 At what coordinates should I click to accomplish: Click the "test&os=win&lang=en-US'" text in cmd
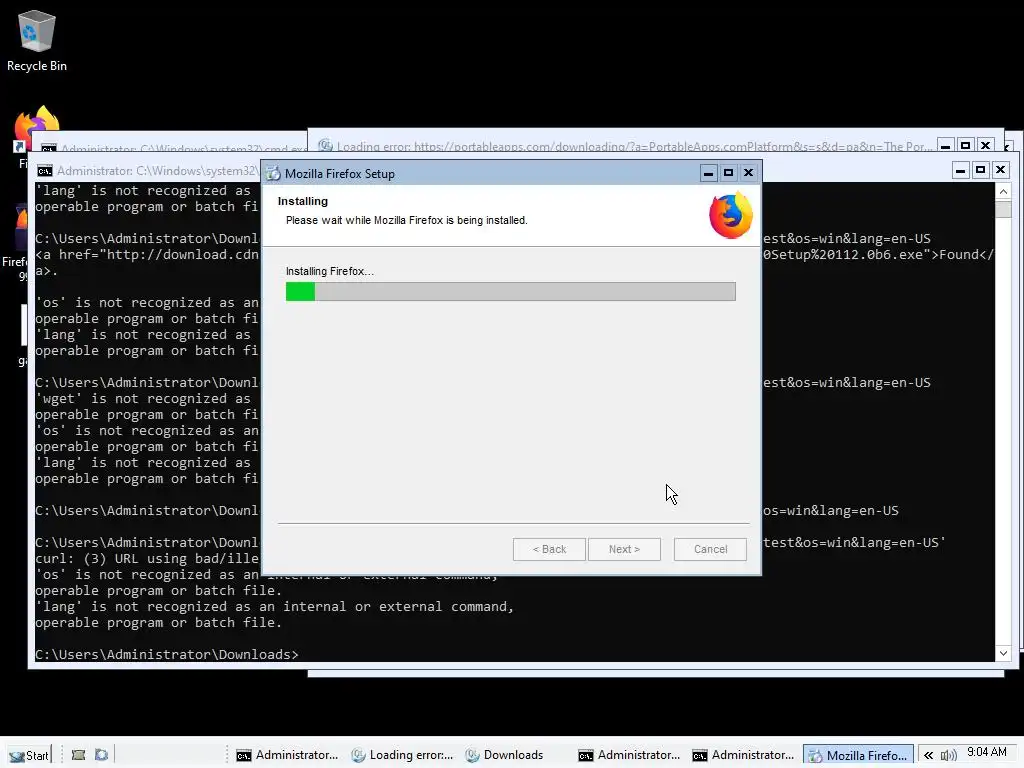tap(854, 543)
